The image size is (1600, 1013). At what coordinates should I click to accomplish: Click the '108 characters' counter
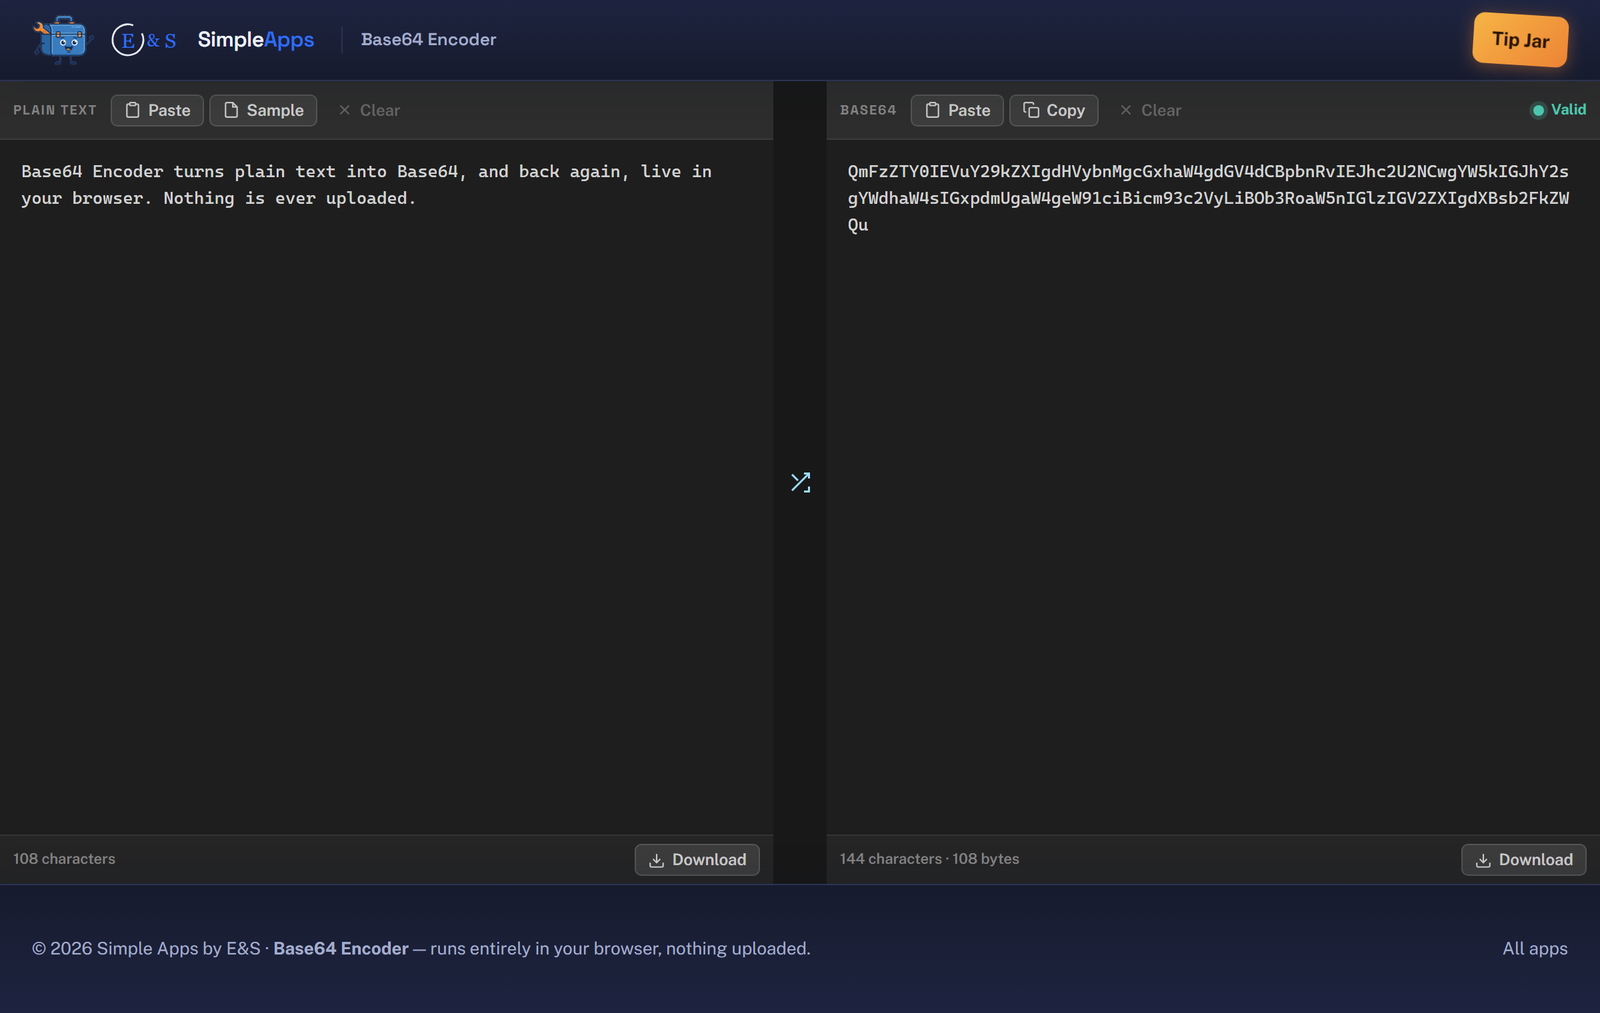pos(64,859)
